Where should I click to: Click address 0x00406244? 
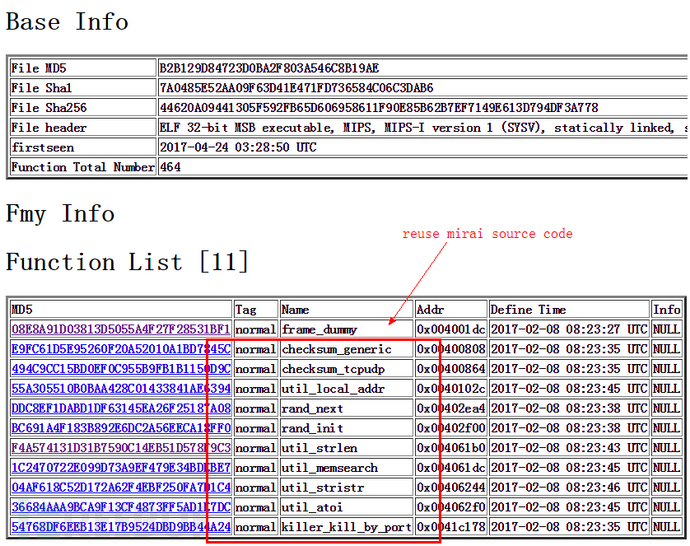pos(451,487)
